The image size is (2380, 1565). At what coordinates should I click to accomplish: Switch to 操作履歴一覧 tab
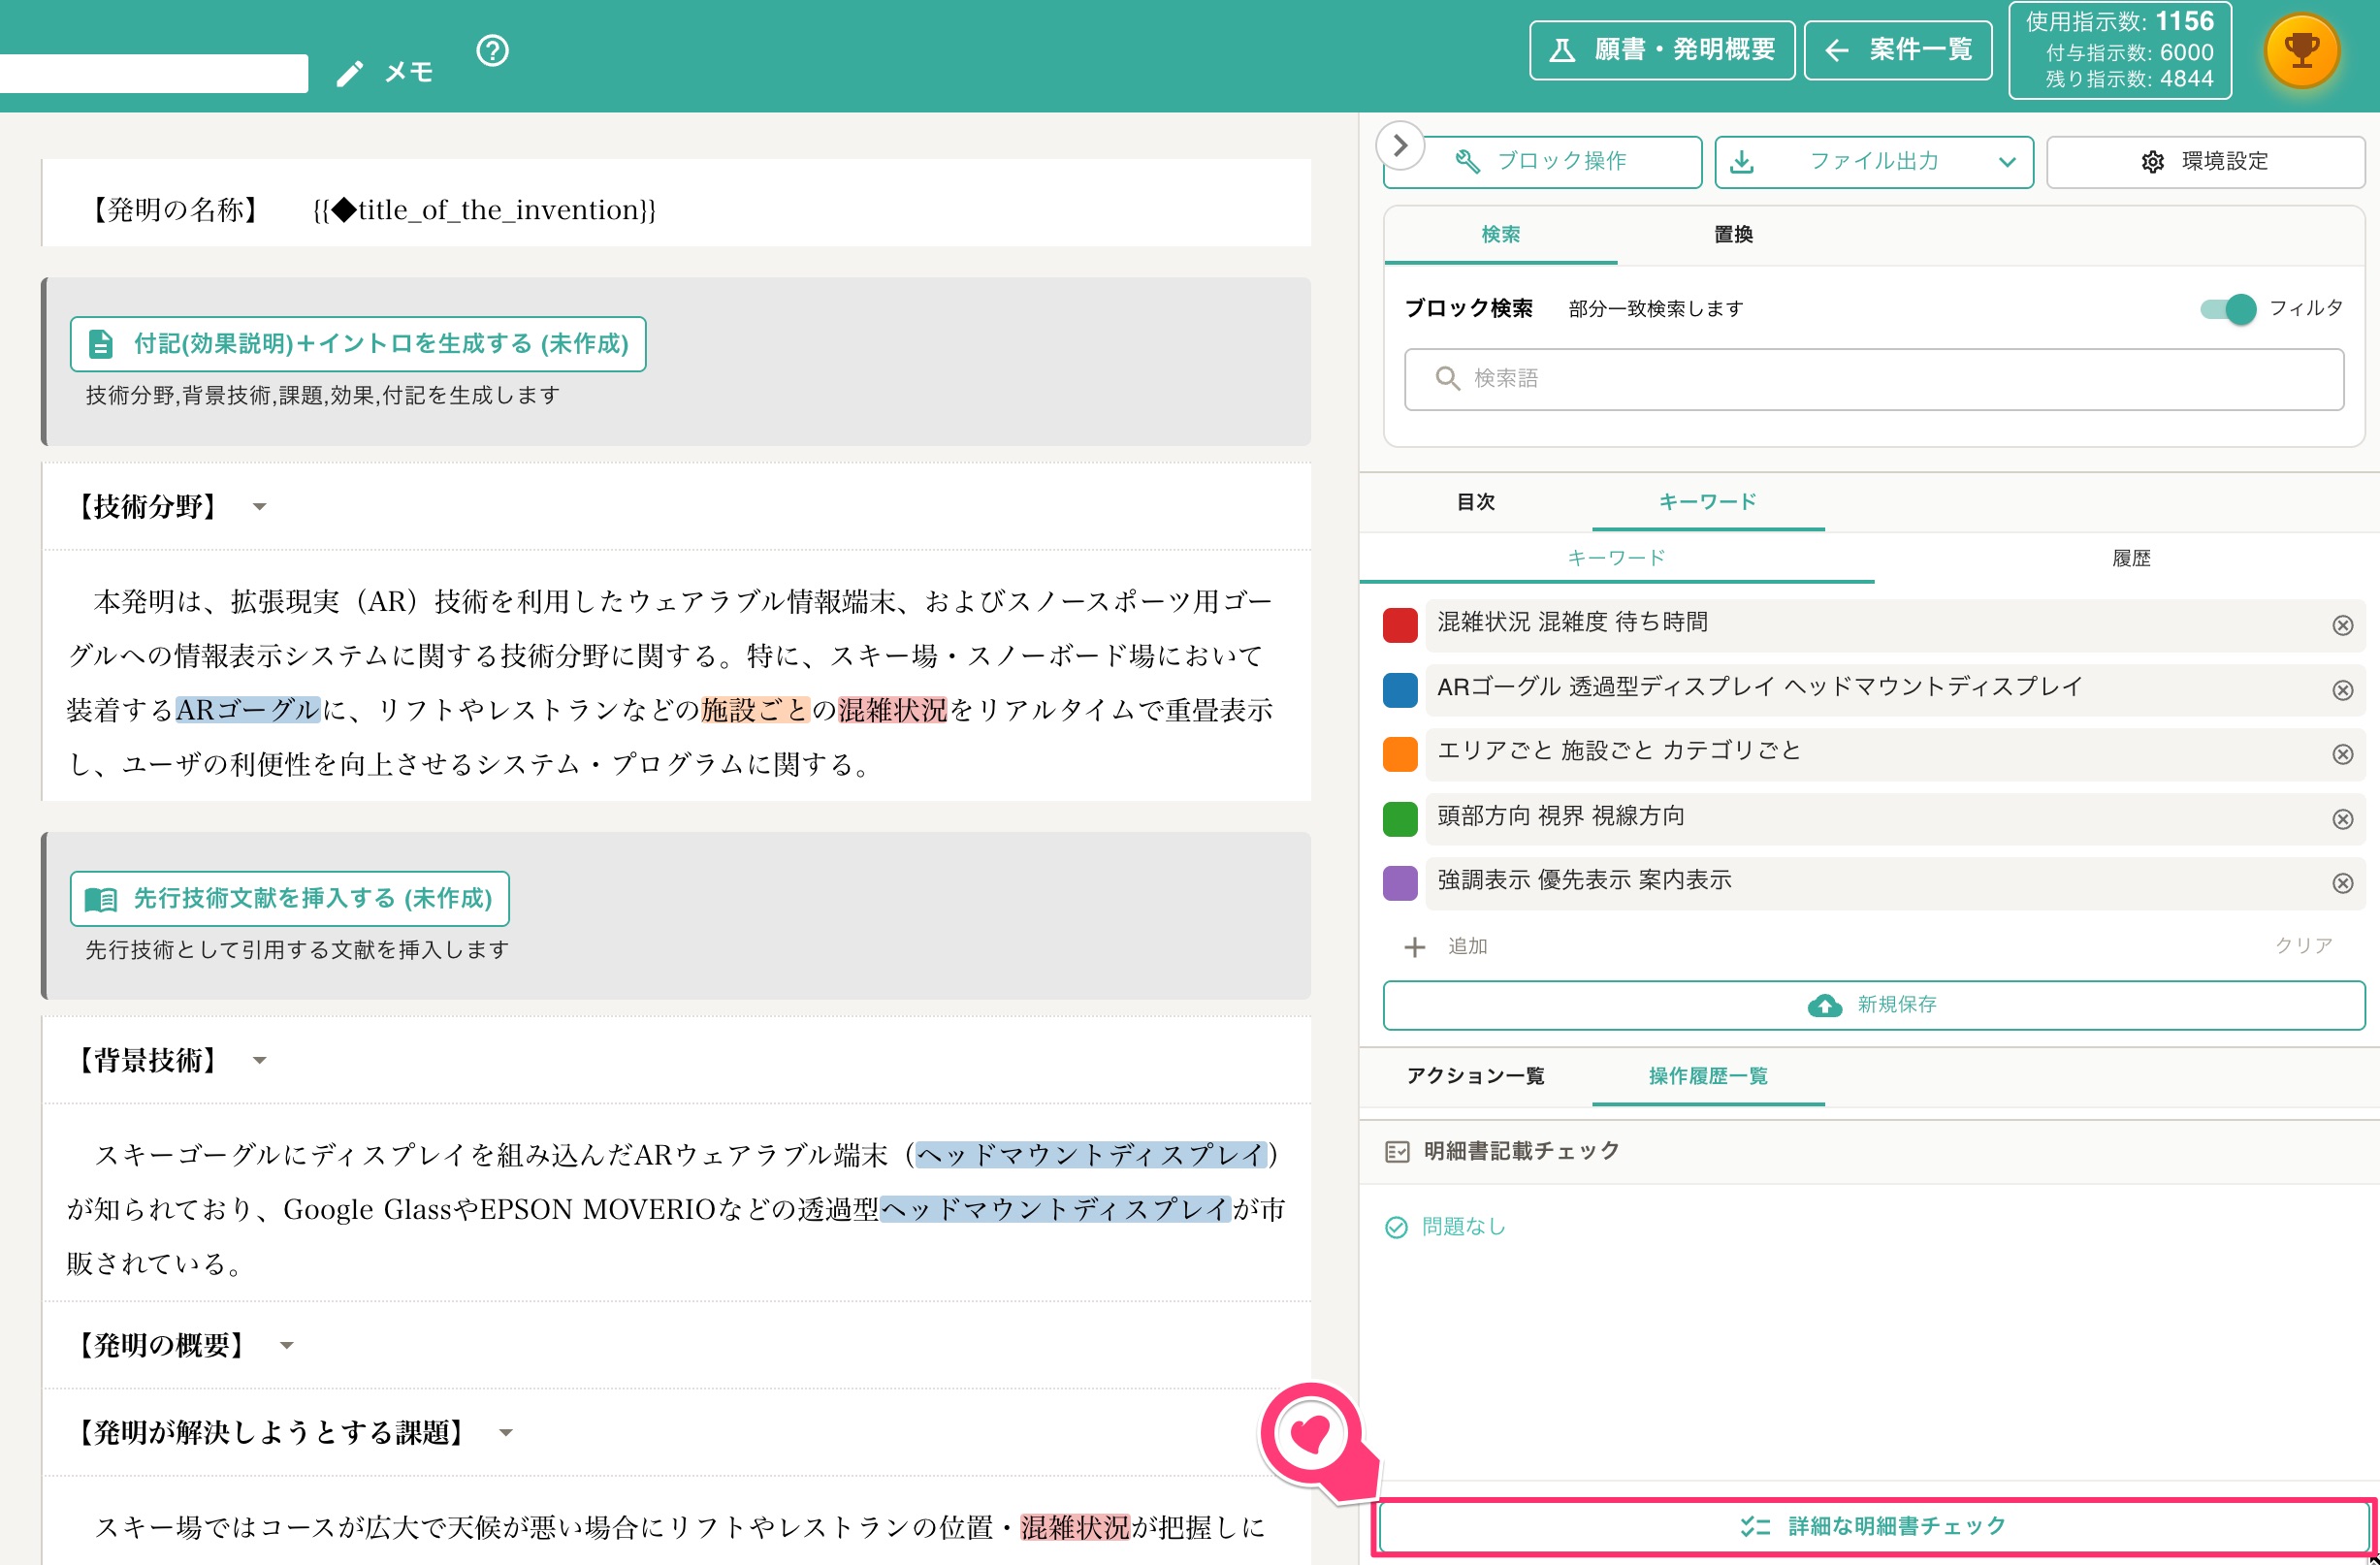tap(1707, 1076)
